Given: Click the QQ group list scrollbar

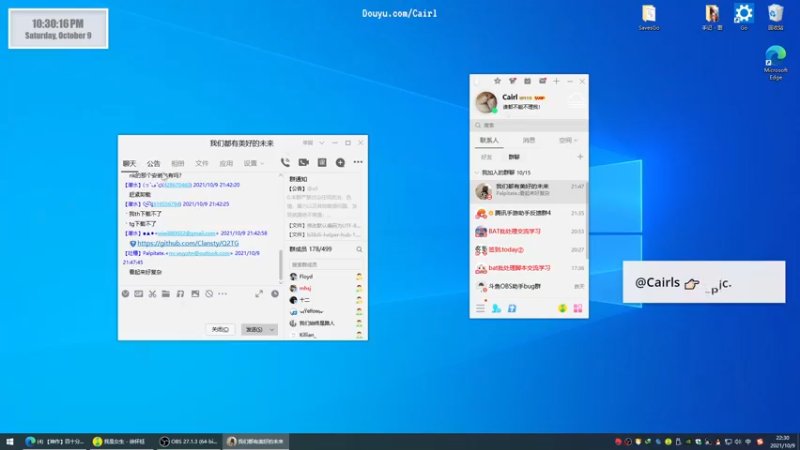Looking at the screenshot, I should 587,219.
